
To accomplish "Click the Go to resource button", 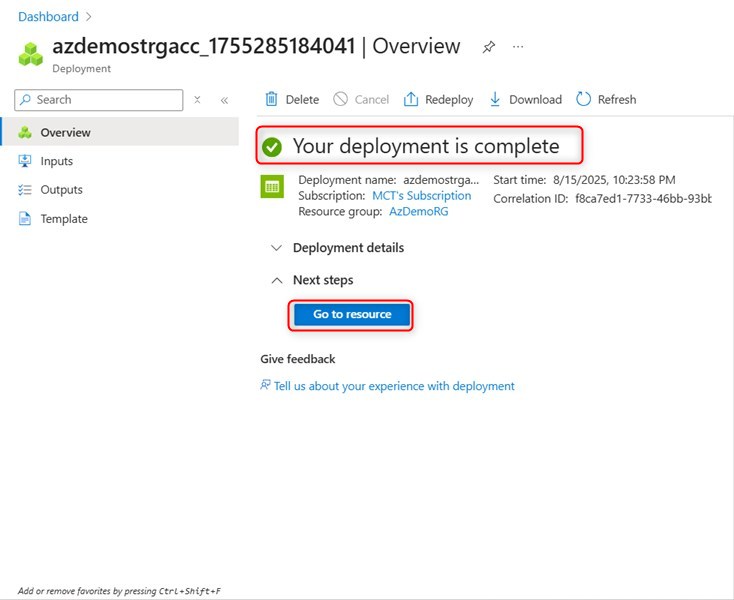I will (x=352, y=315).
